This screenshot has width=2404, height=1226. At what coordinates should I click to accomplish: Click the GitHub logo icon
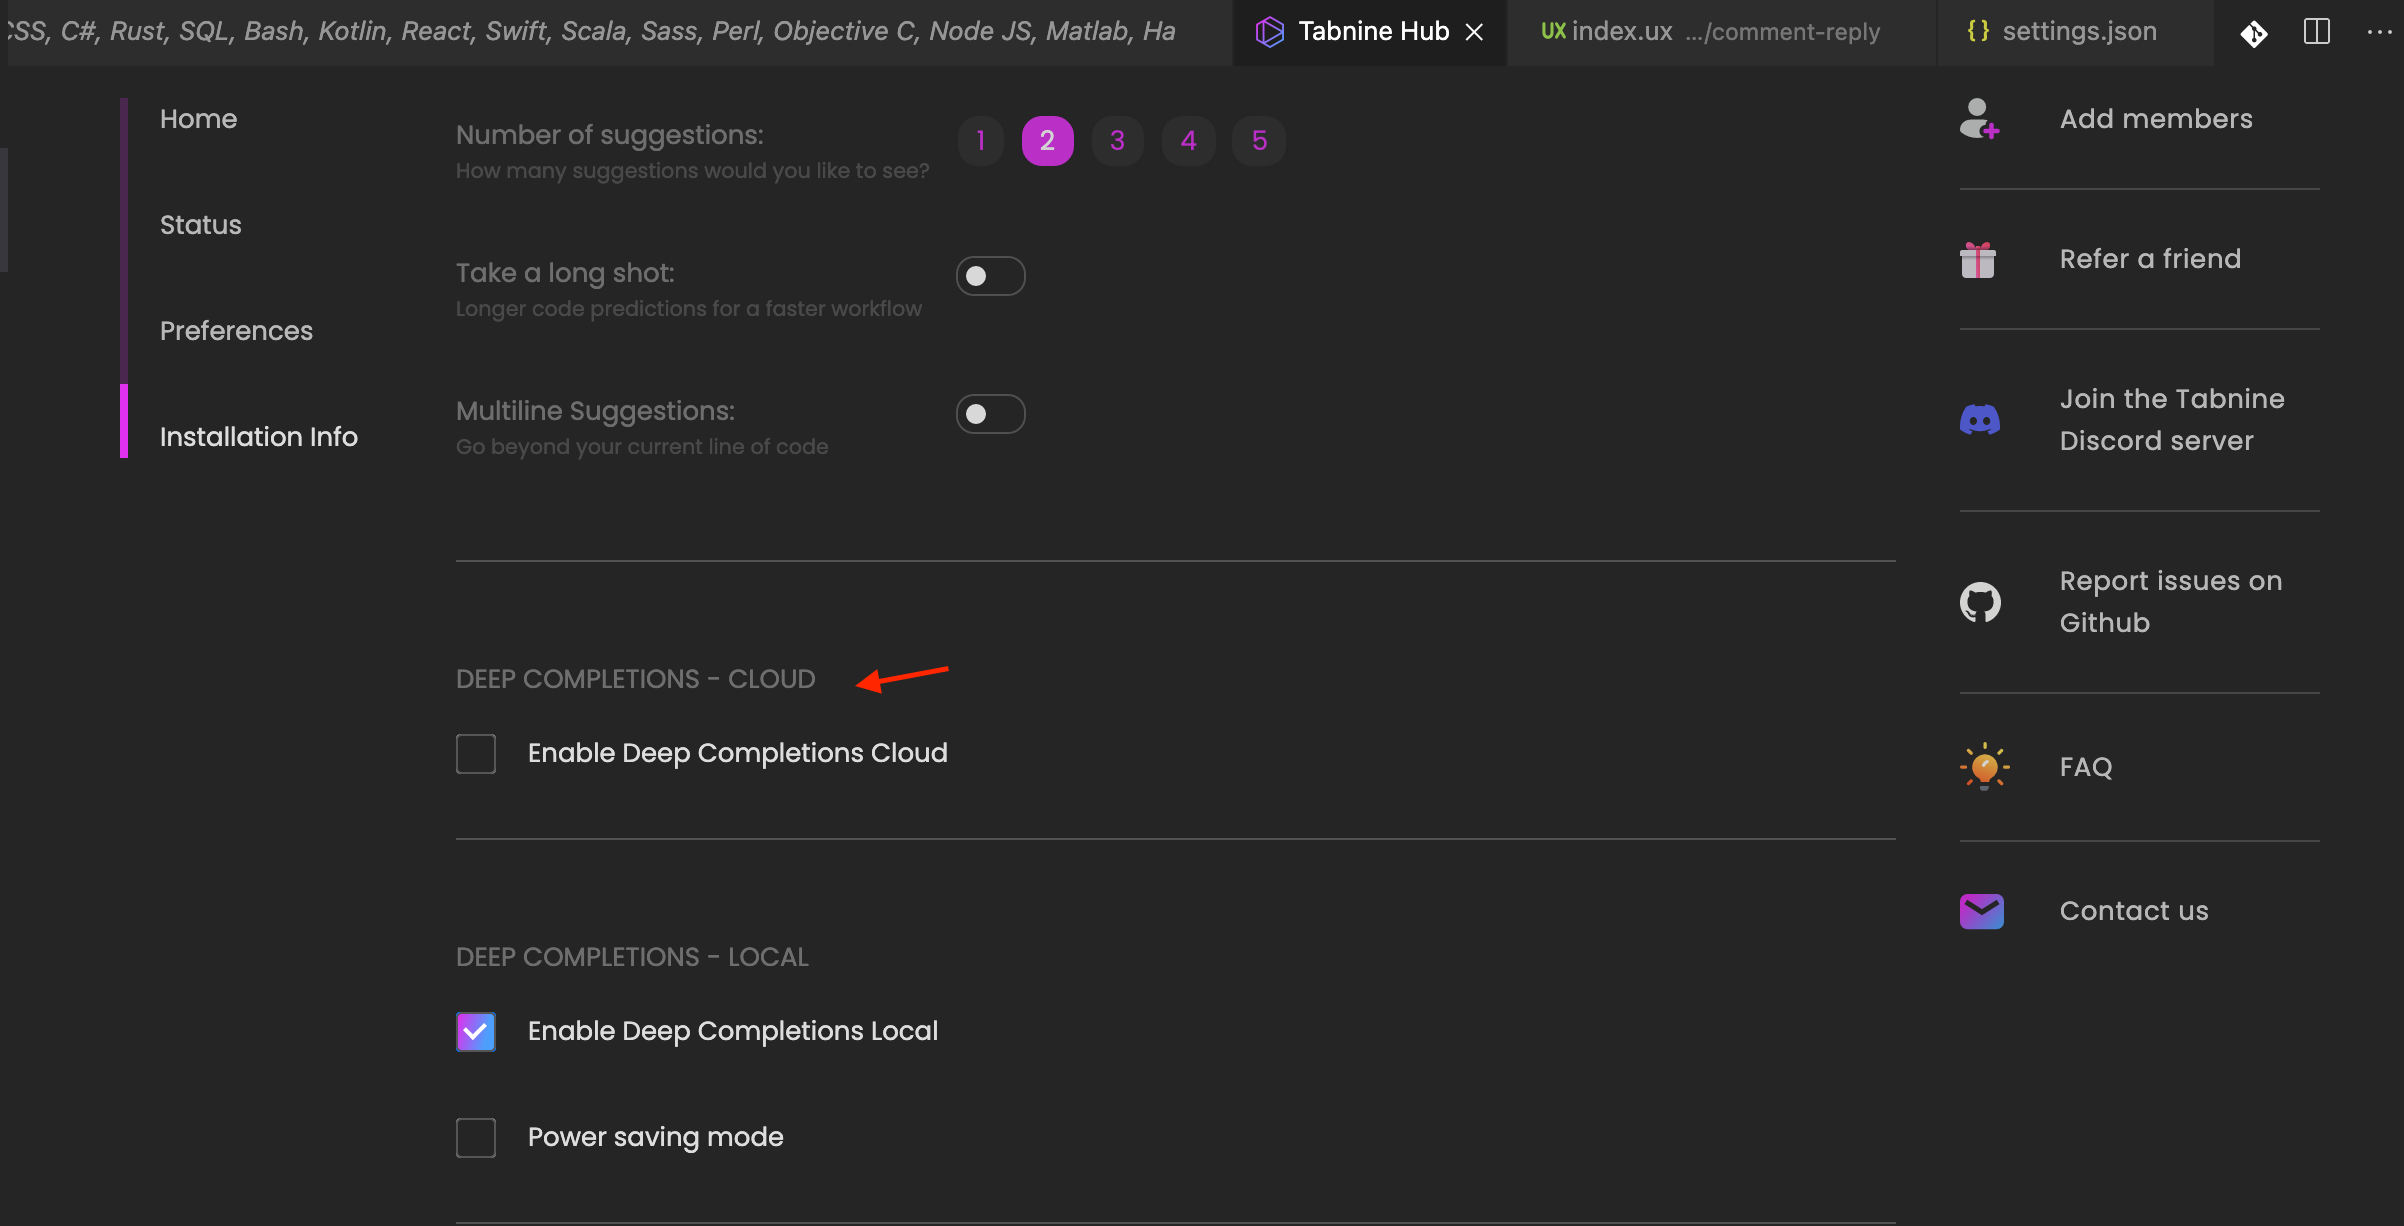coord(1980,602)
